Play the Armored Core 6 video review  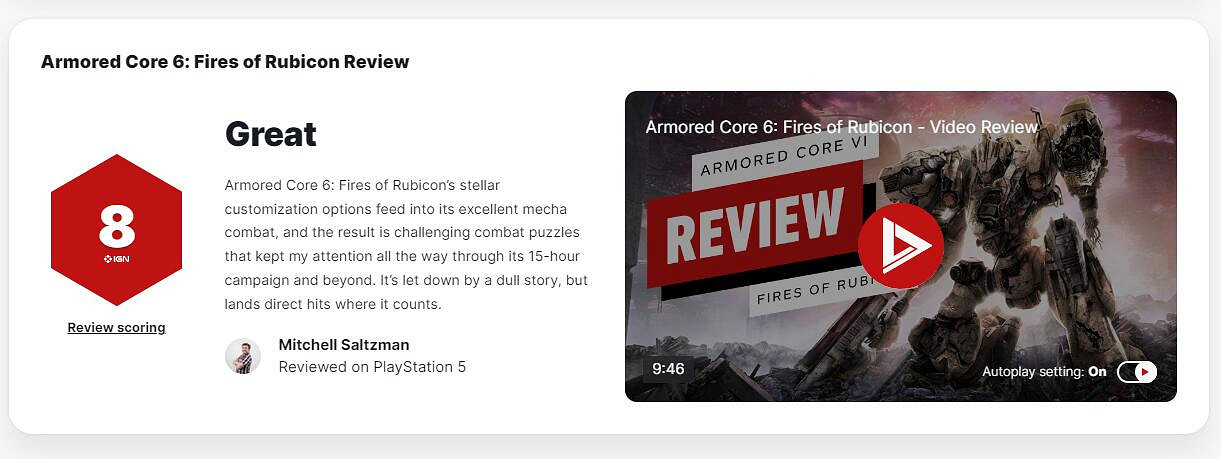tap(900, 246)
